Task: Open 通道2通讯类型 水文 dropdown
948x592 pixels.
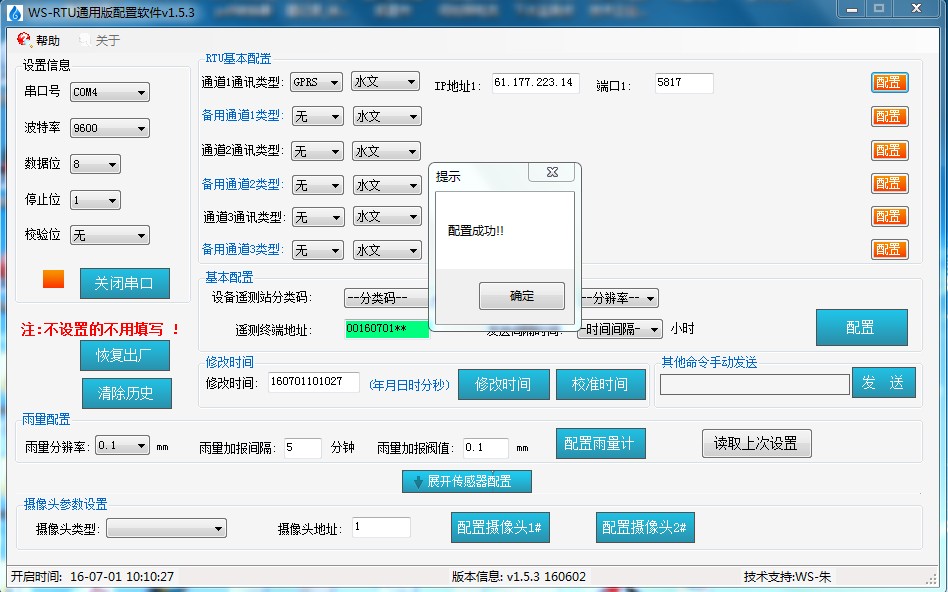Action: point(386,151)
